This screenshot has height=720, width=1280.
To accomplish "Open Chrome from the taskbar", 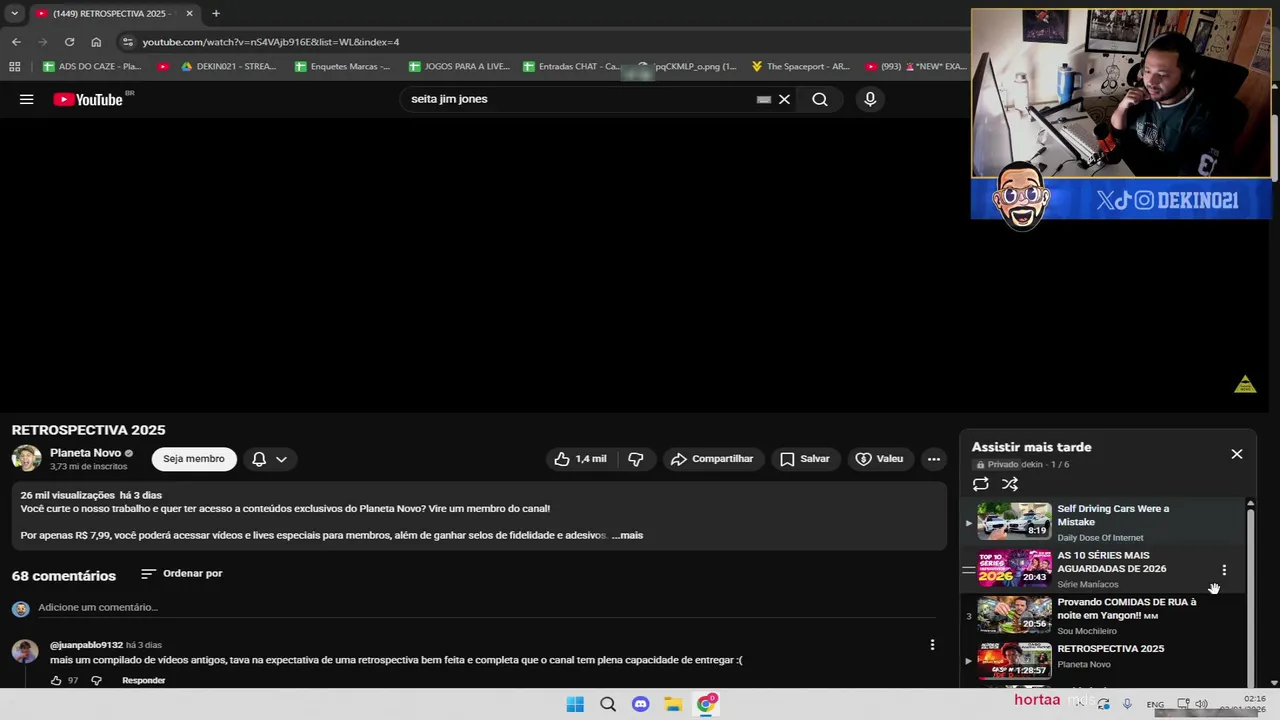I will coord(706,704).
